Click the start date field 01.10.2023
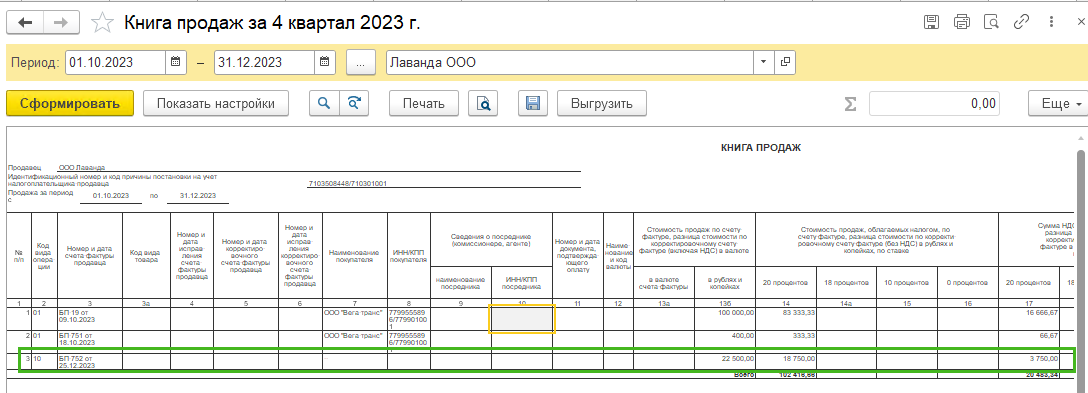This screenshot has width=1088, height=393. (116, 62)
